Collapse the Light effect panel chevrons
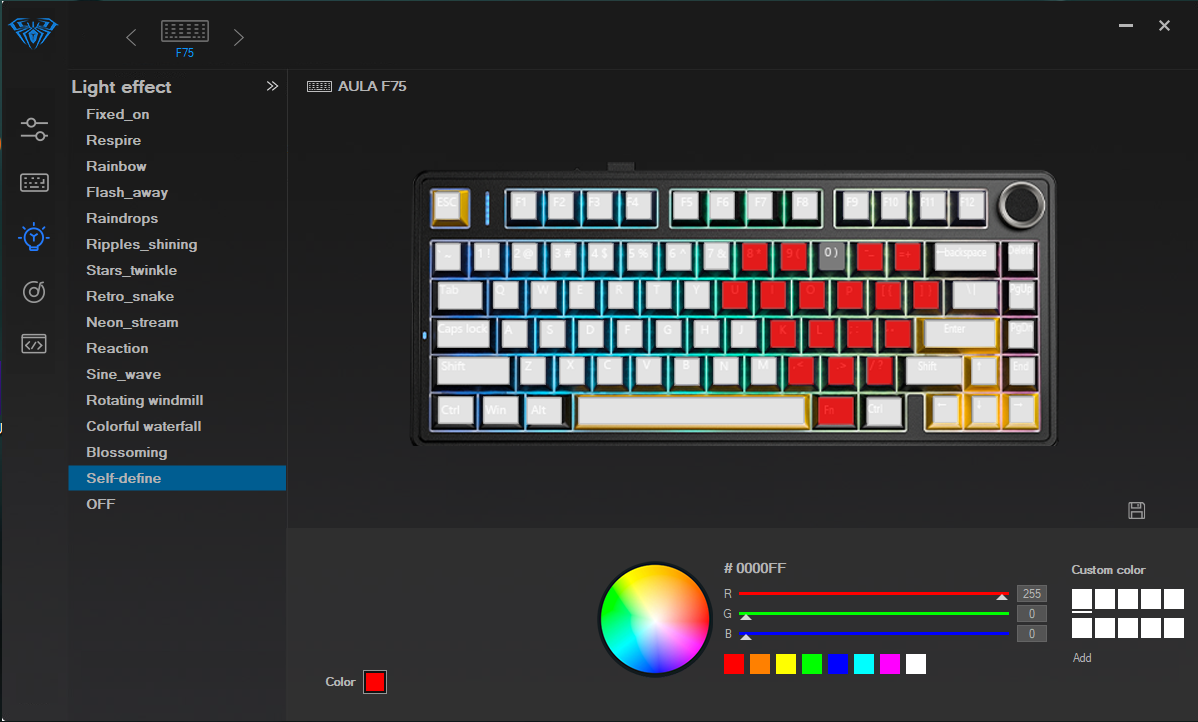This screenshot has height=722, width=1198. coord(272,86)
